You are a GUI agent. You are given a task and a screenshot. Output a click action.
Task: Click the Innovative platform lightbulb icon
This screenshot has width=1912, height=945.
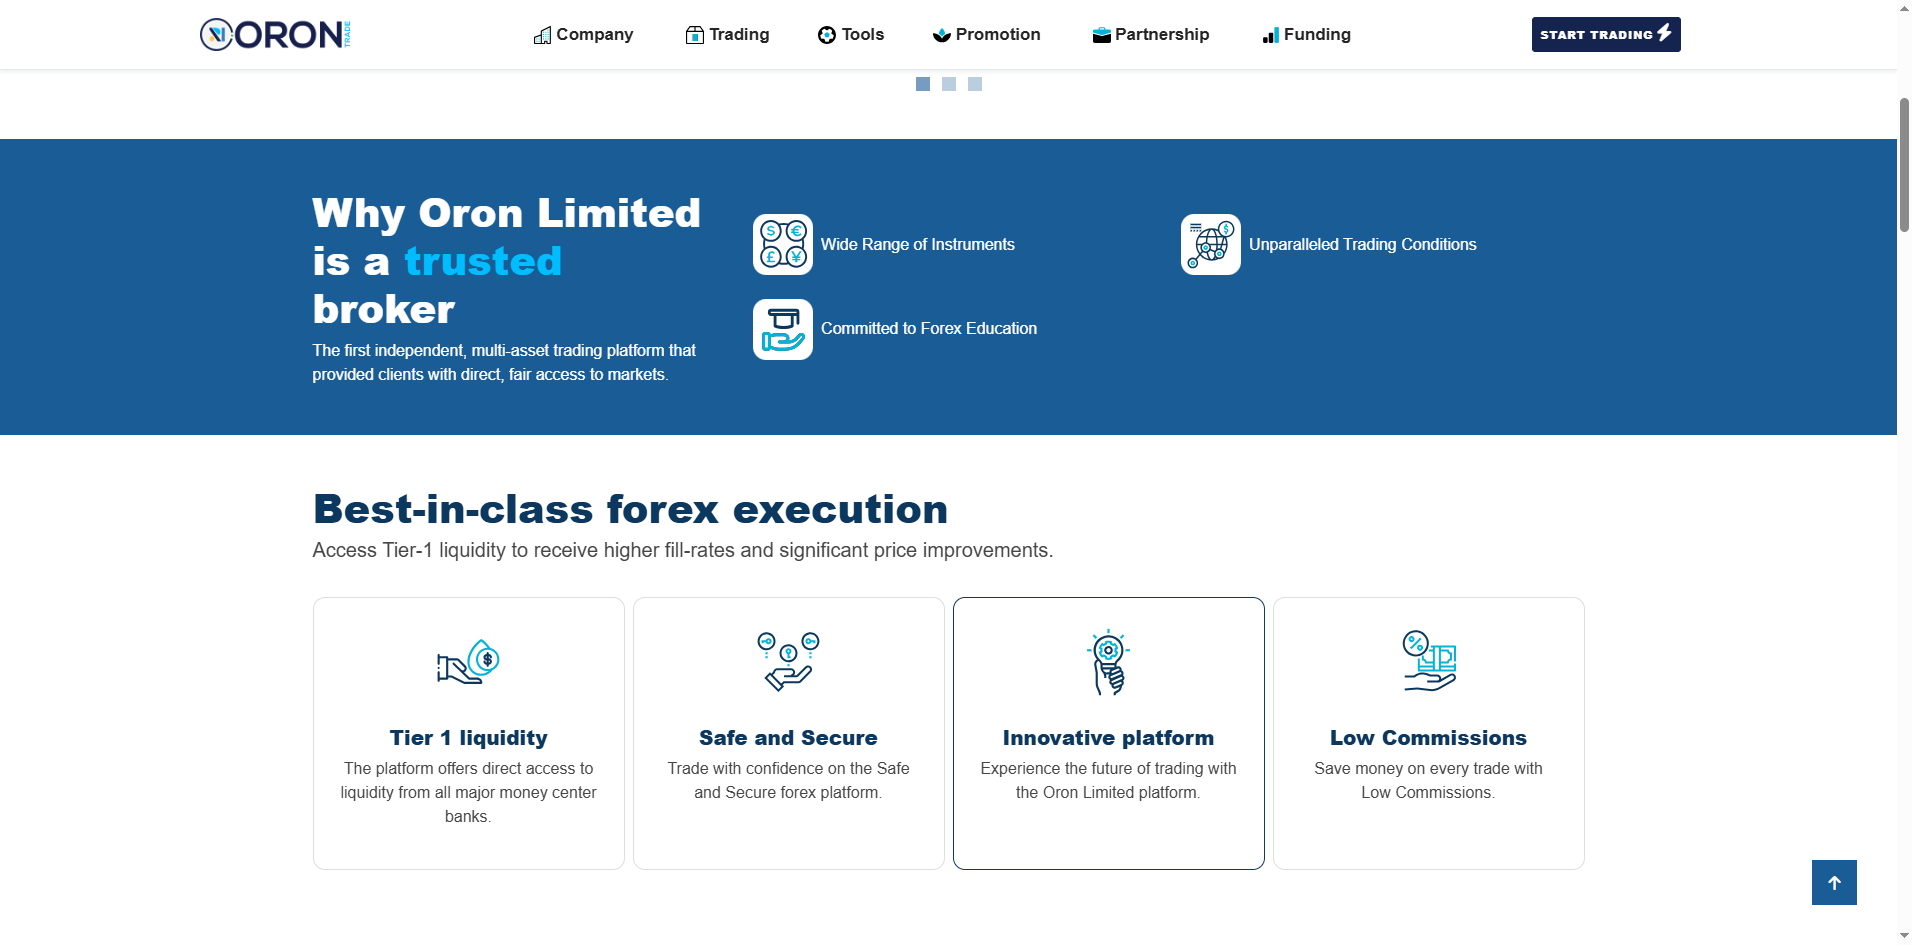1108,662
